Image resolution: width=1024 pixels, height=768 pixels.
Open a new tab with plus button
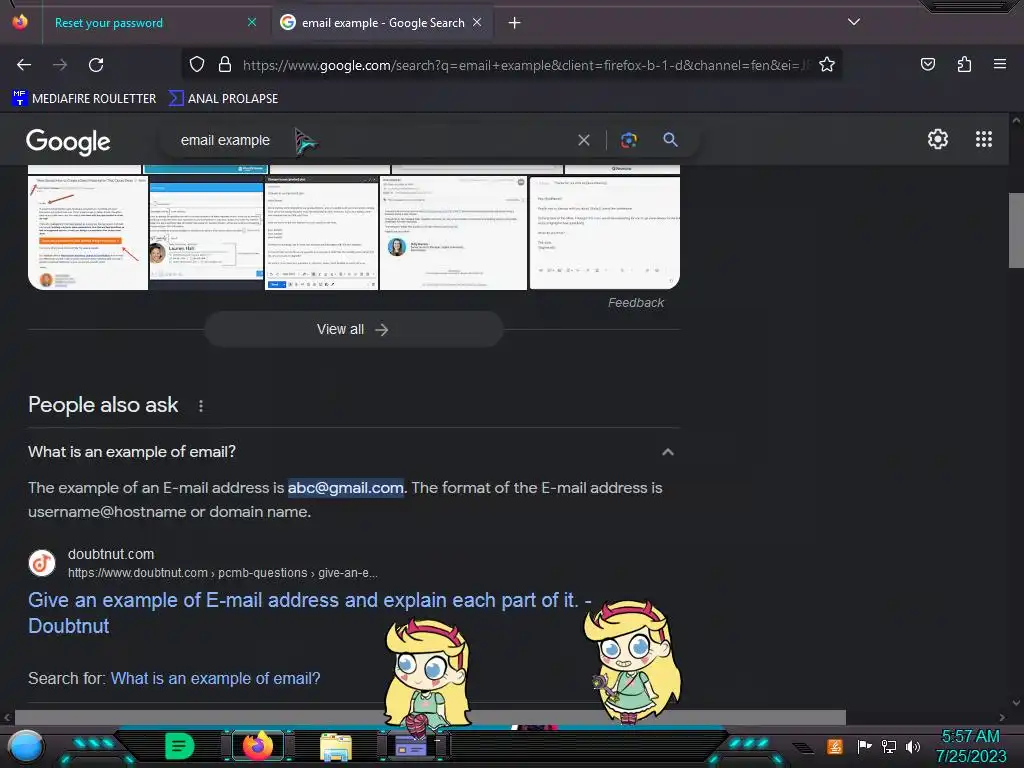coord(515,23)
